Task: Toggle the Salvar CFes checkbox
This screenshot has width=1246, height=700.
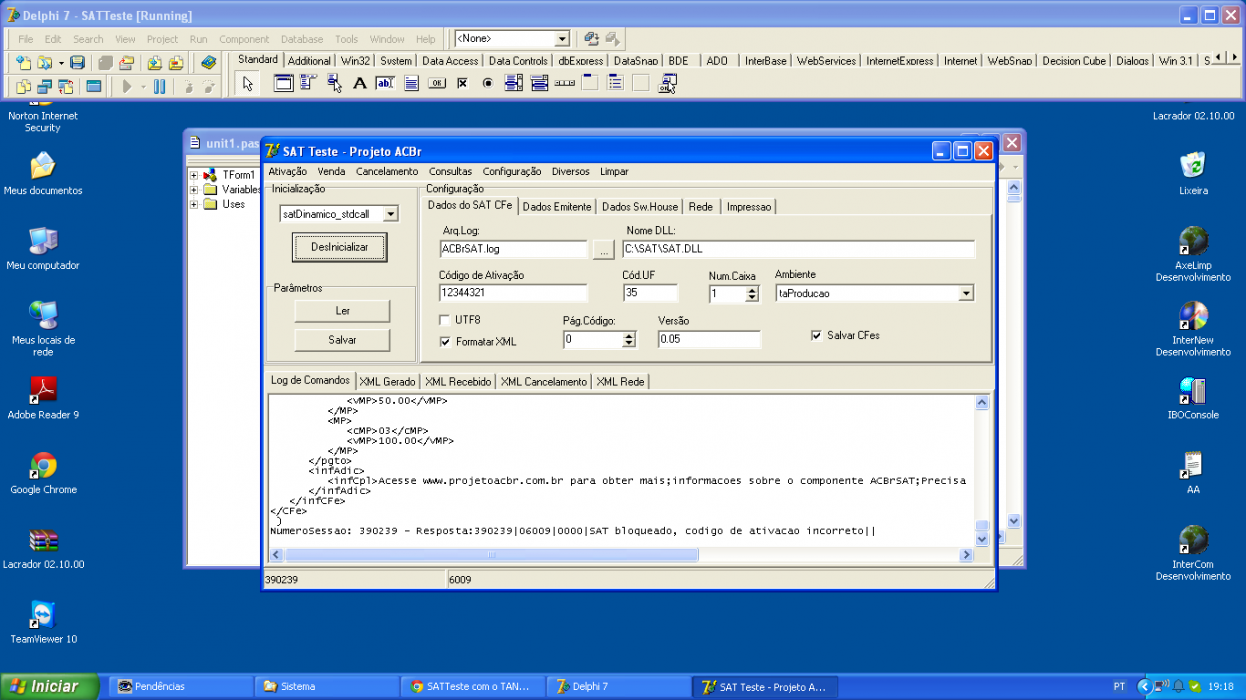Action: (x=816, y=336)
